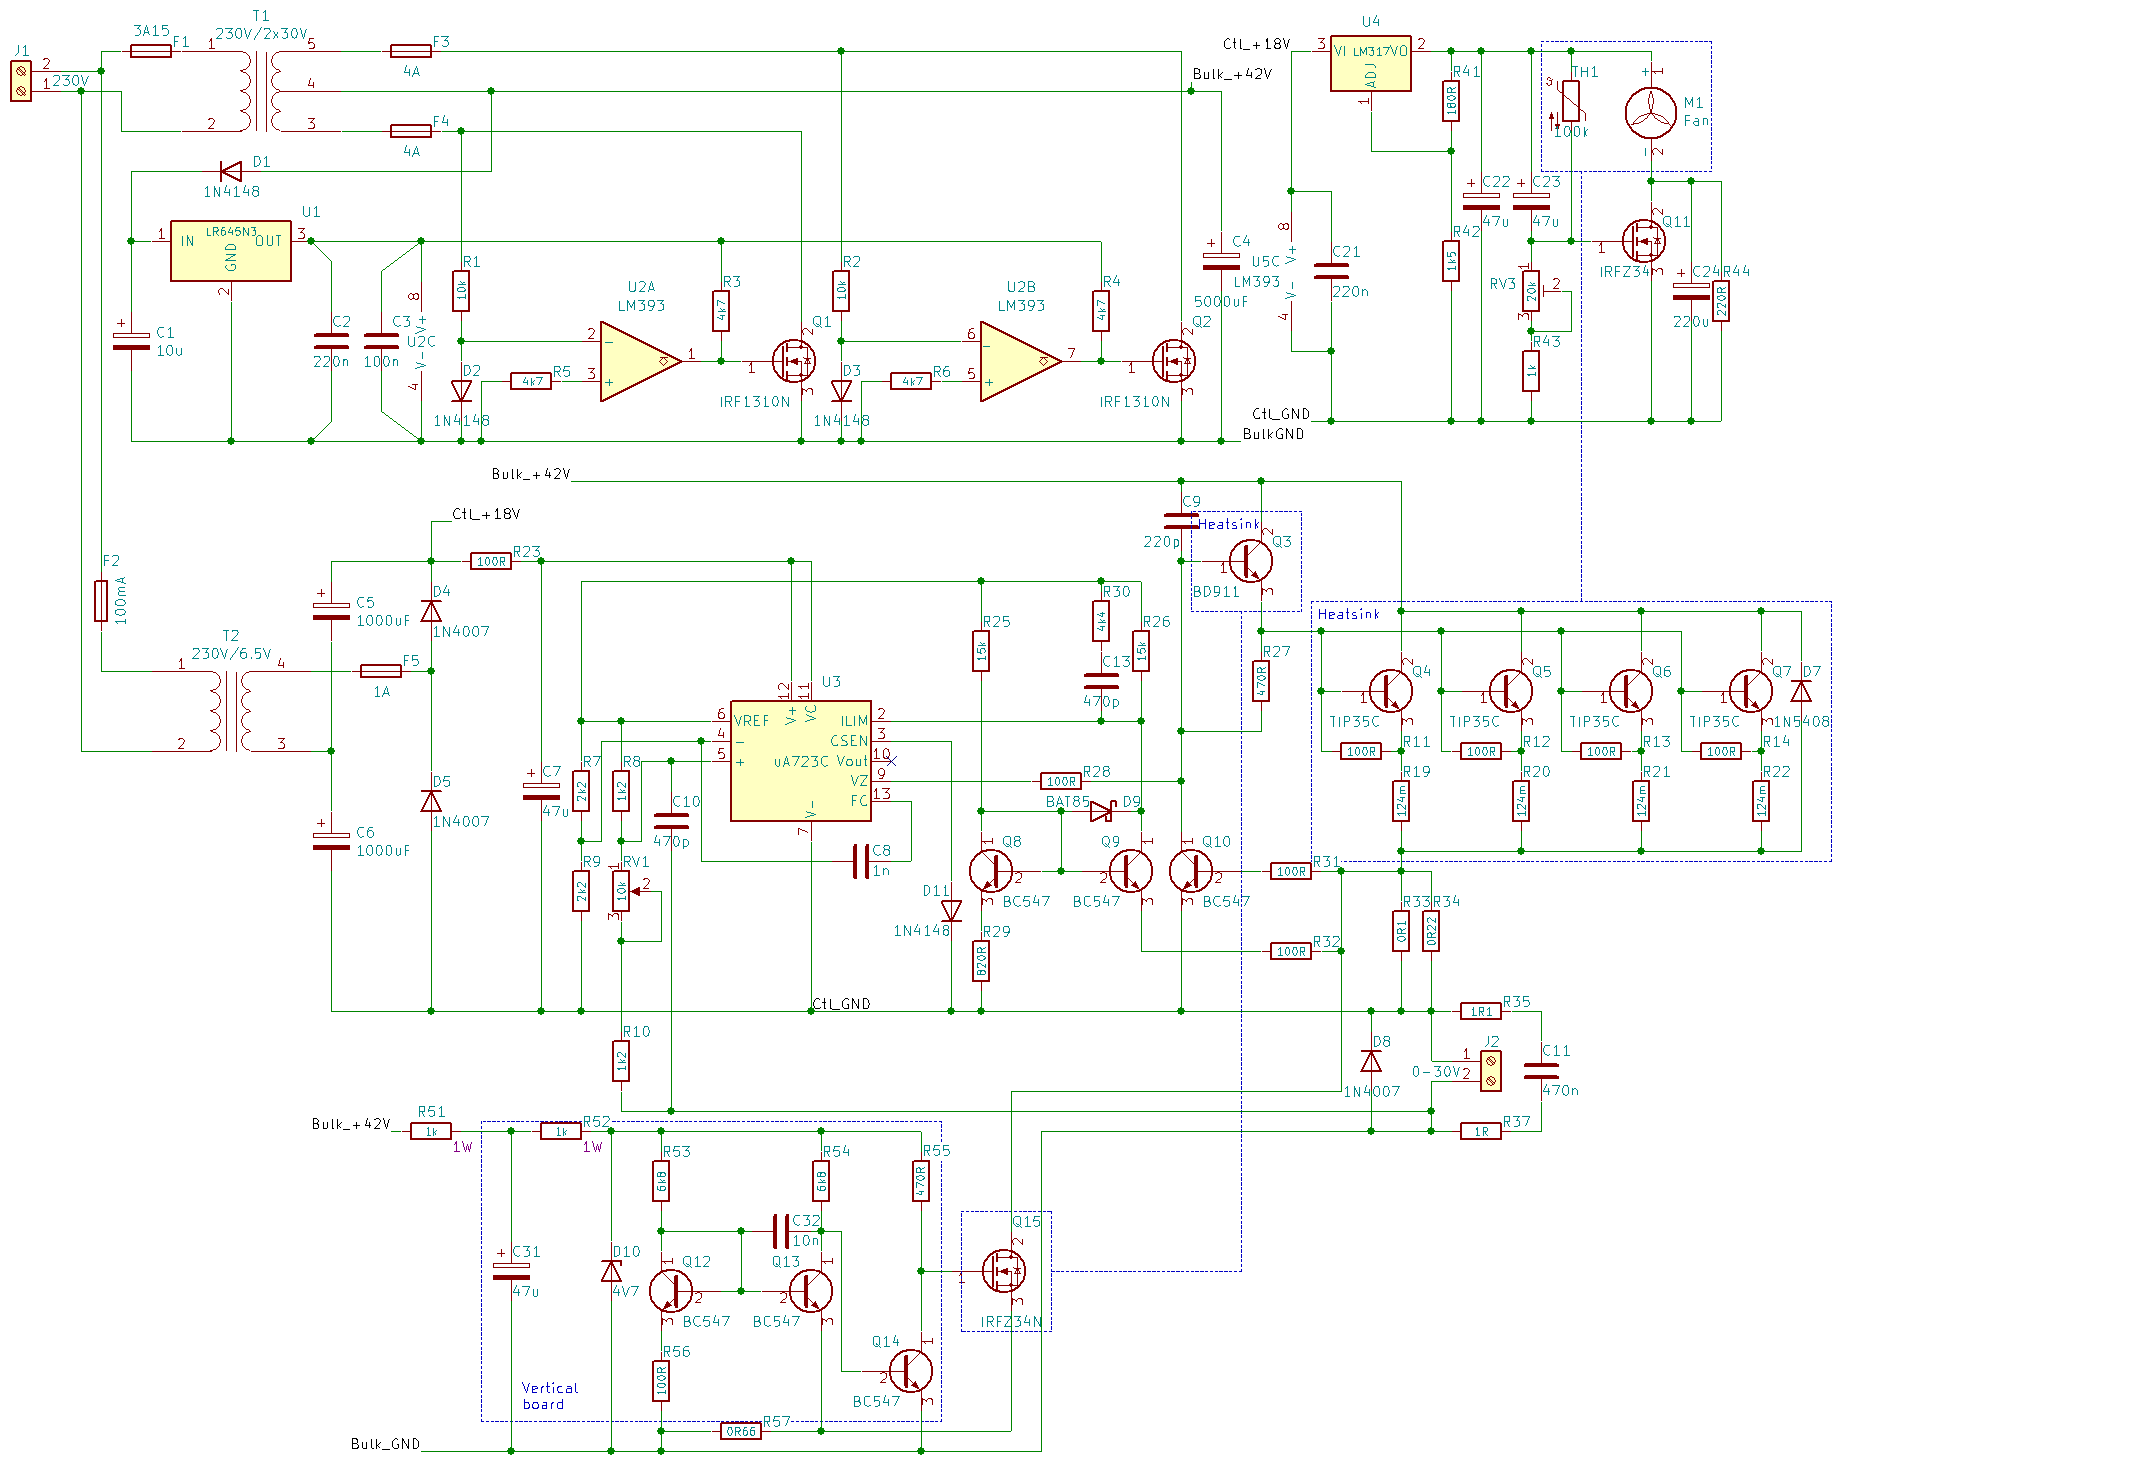Image resolution: width=2139 pixels, height=1459 pixels.
Task: Click 'Bulk_+42V' label next to R51
Action: (x=351, y=1124)
